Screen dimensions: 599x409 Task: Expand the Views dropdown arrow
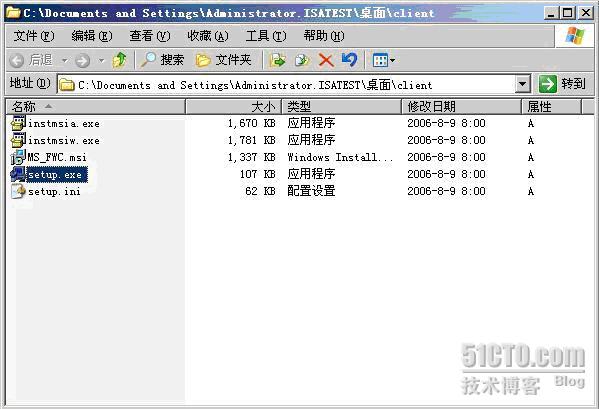click(392, 60)
